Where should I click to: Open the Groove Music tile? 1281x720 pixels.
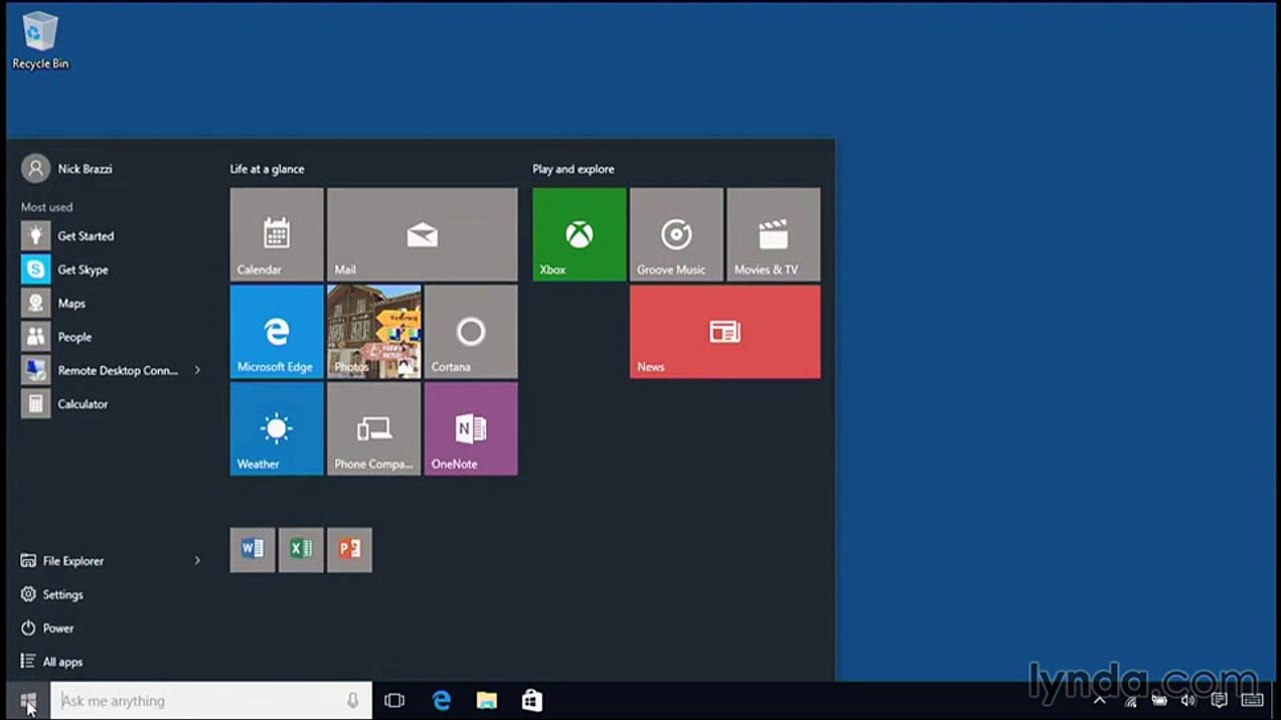(x=676, y=234)
